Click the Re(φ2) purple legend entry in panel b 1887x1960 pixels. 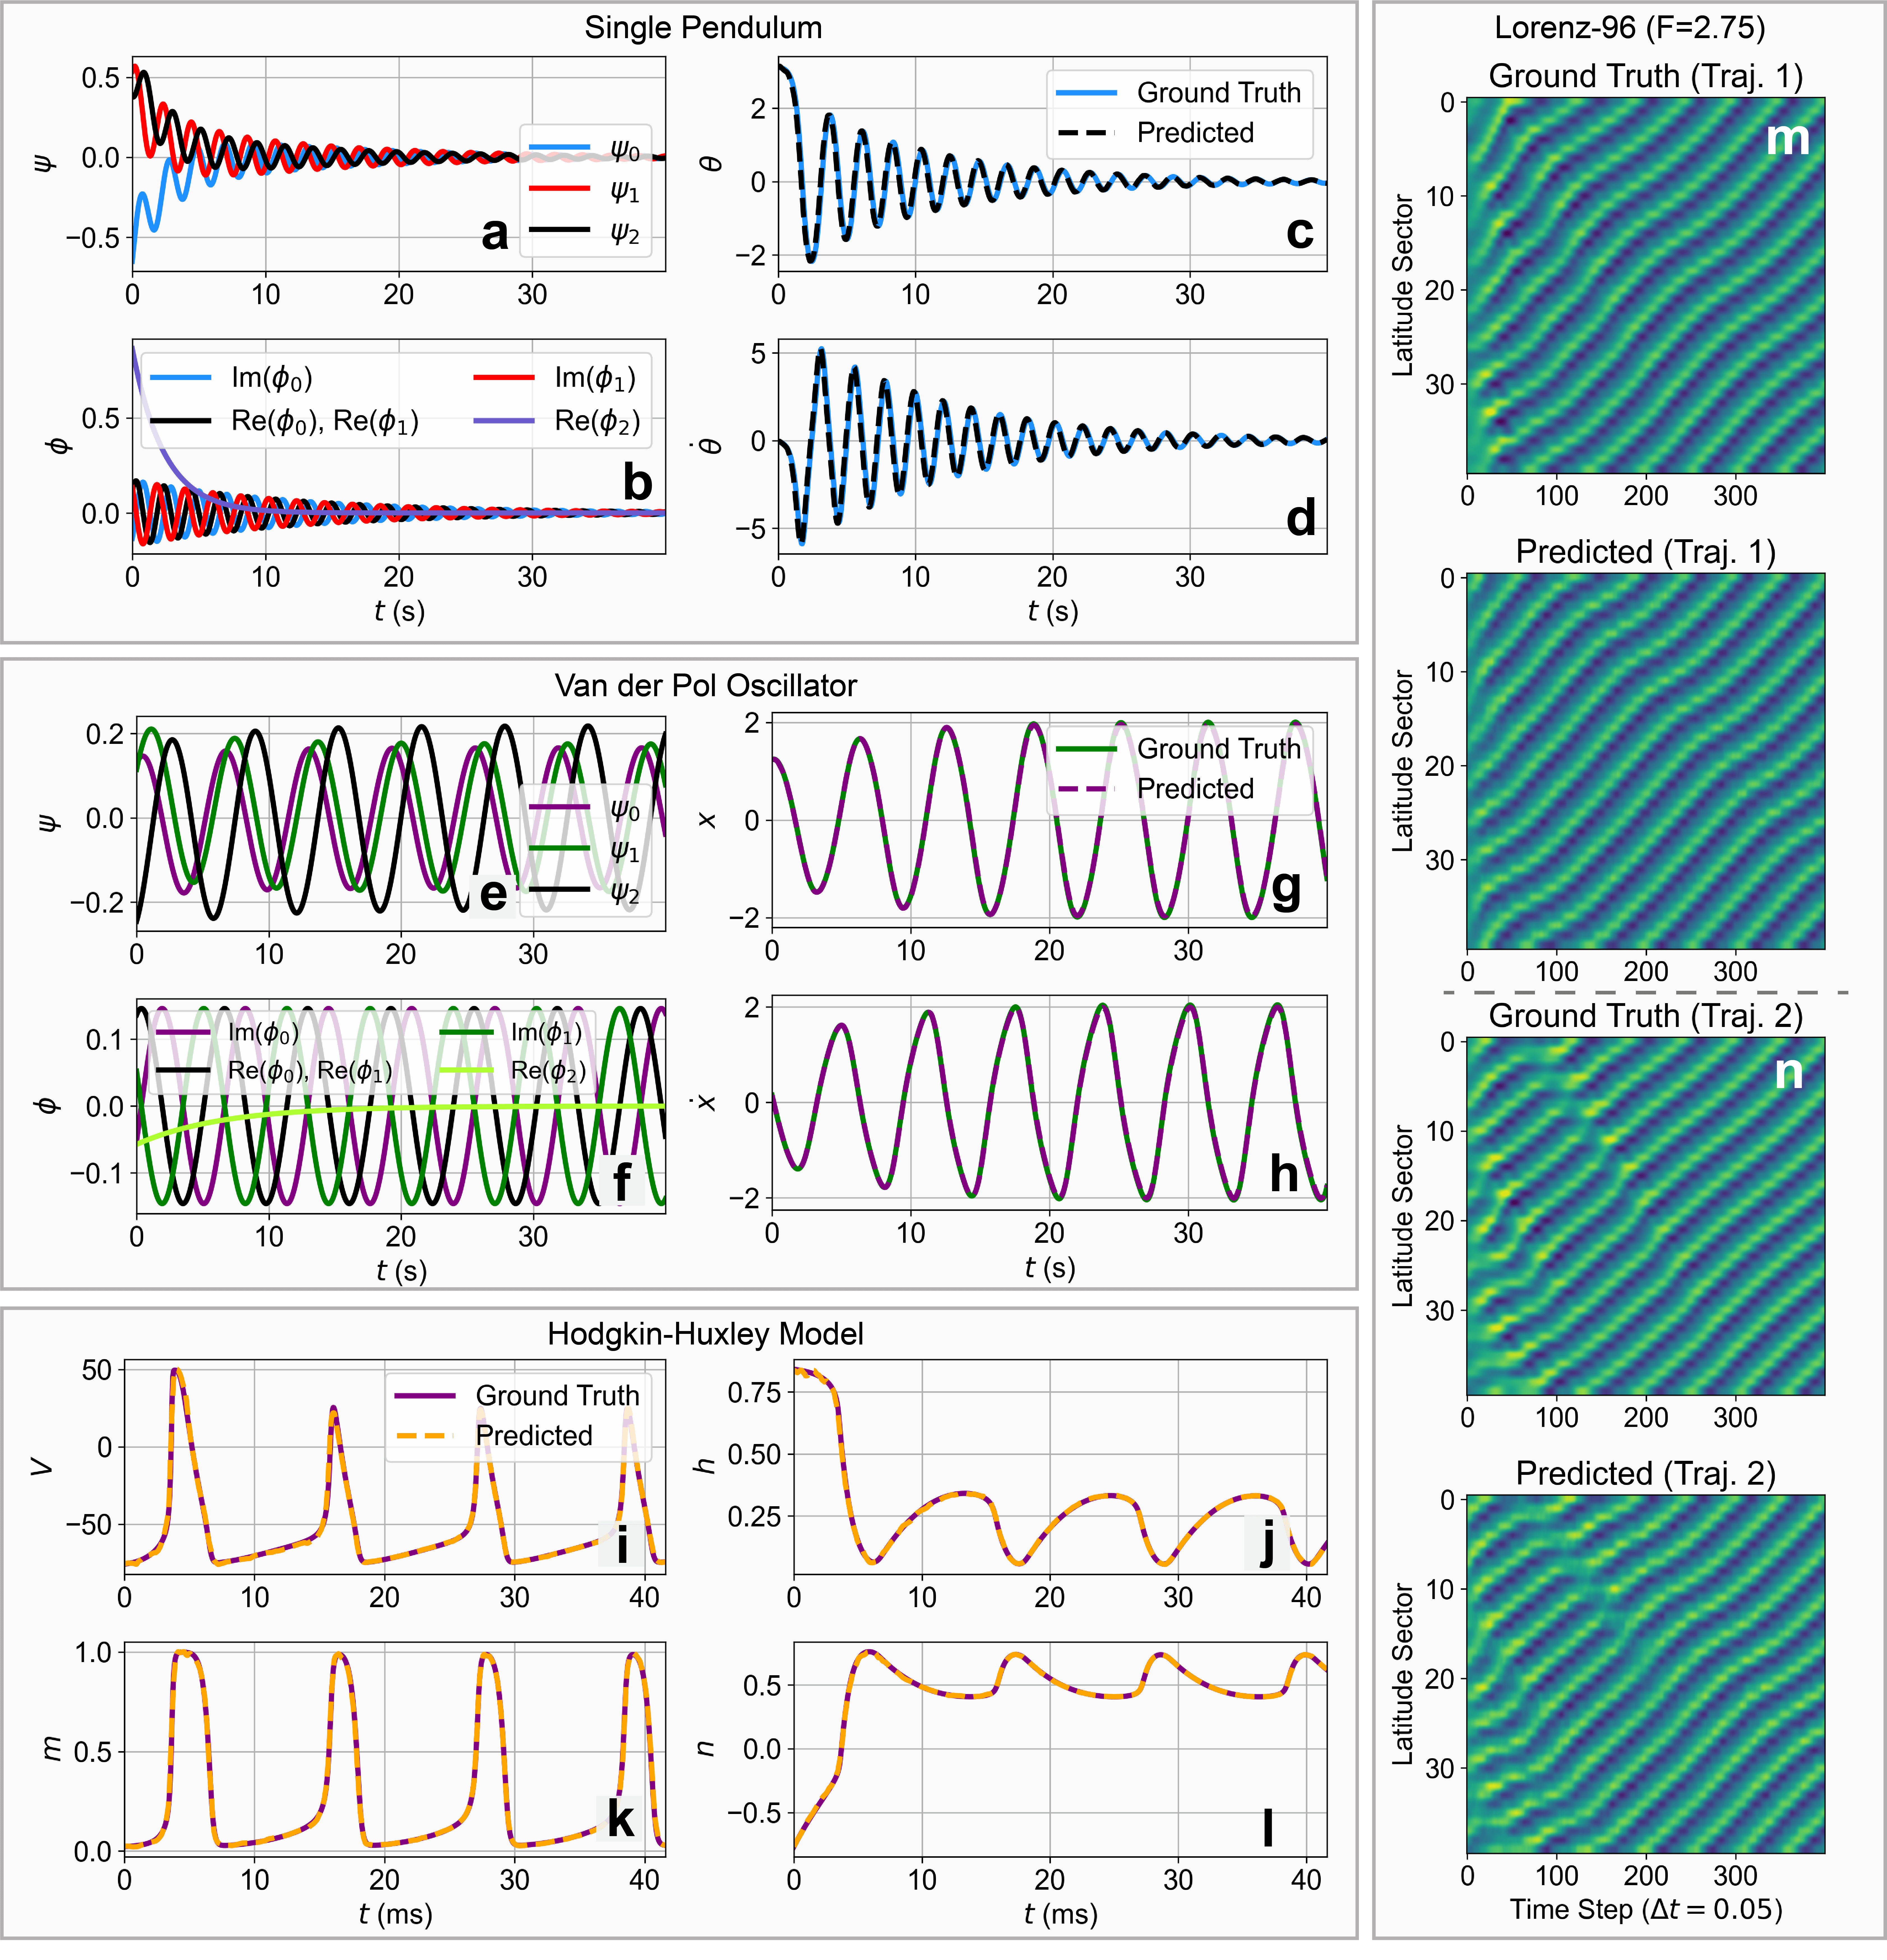tap(504, 421)
